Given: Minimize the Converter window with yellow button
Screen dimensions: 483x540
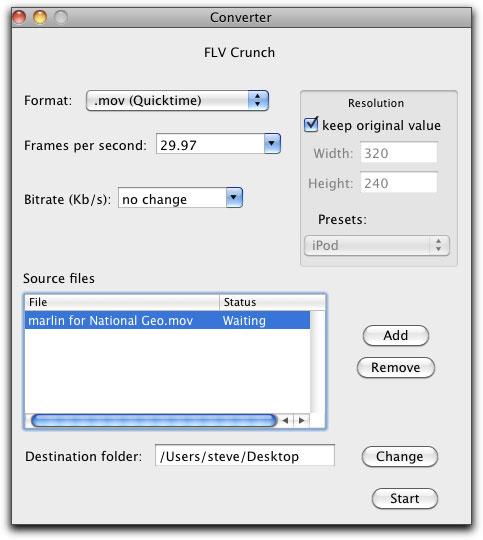Looking at the screenshot, I should point(40,17).
